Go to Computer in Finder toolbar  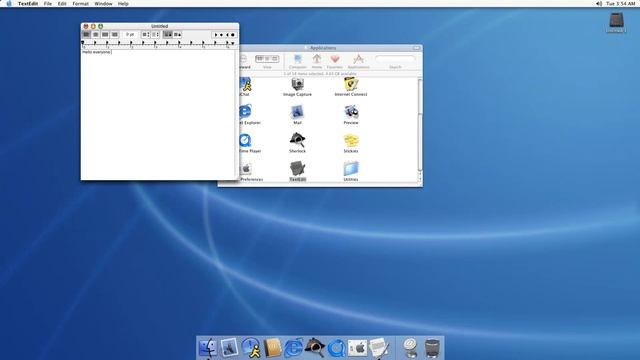[298, 62]
